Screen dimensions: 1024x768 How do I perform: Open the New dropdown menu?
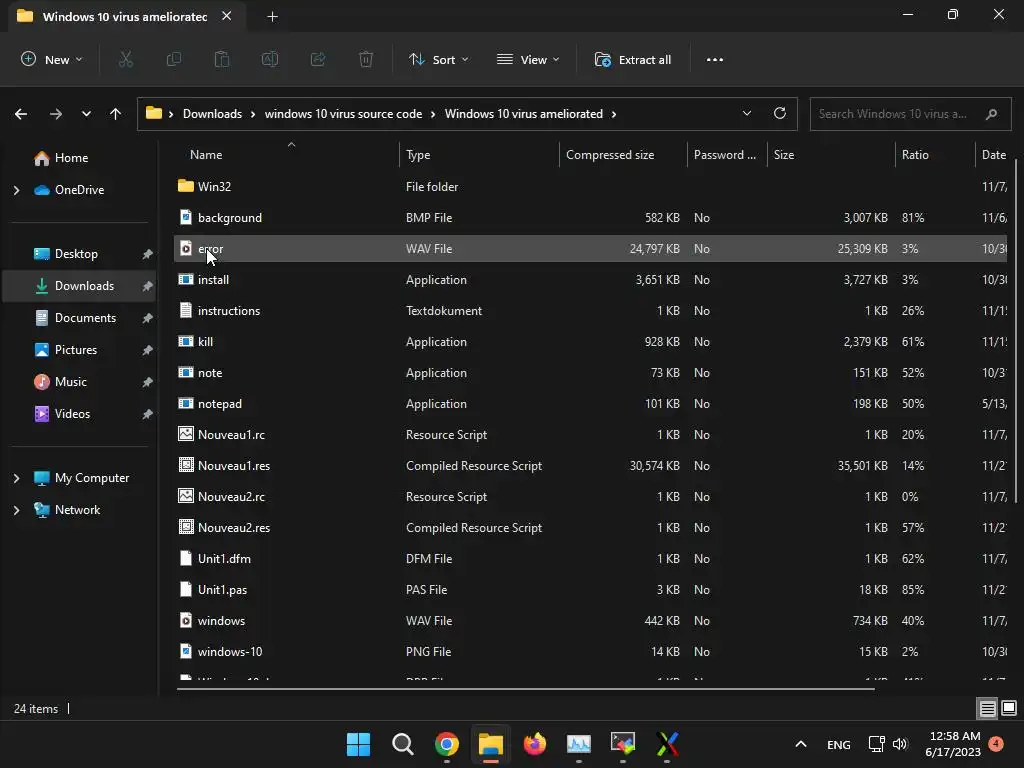pyautogui.click(x=52, y=59)
